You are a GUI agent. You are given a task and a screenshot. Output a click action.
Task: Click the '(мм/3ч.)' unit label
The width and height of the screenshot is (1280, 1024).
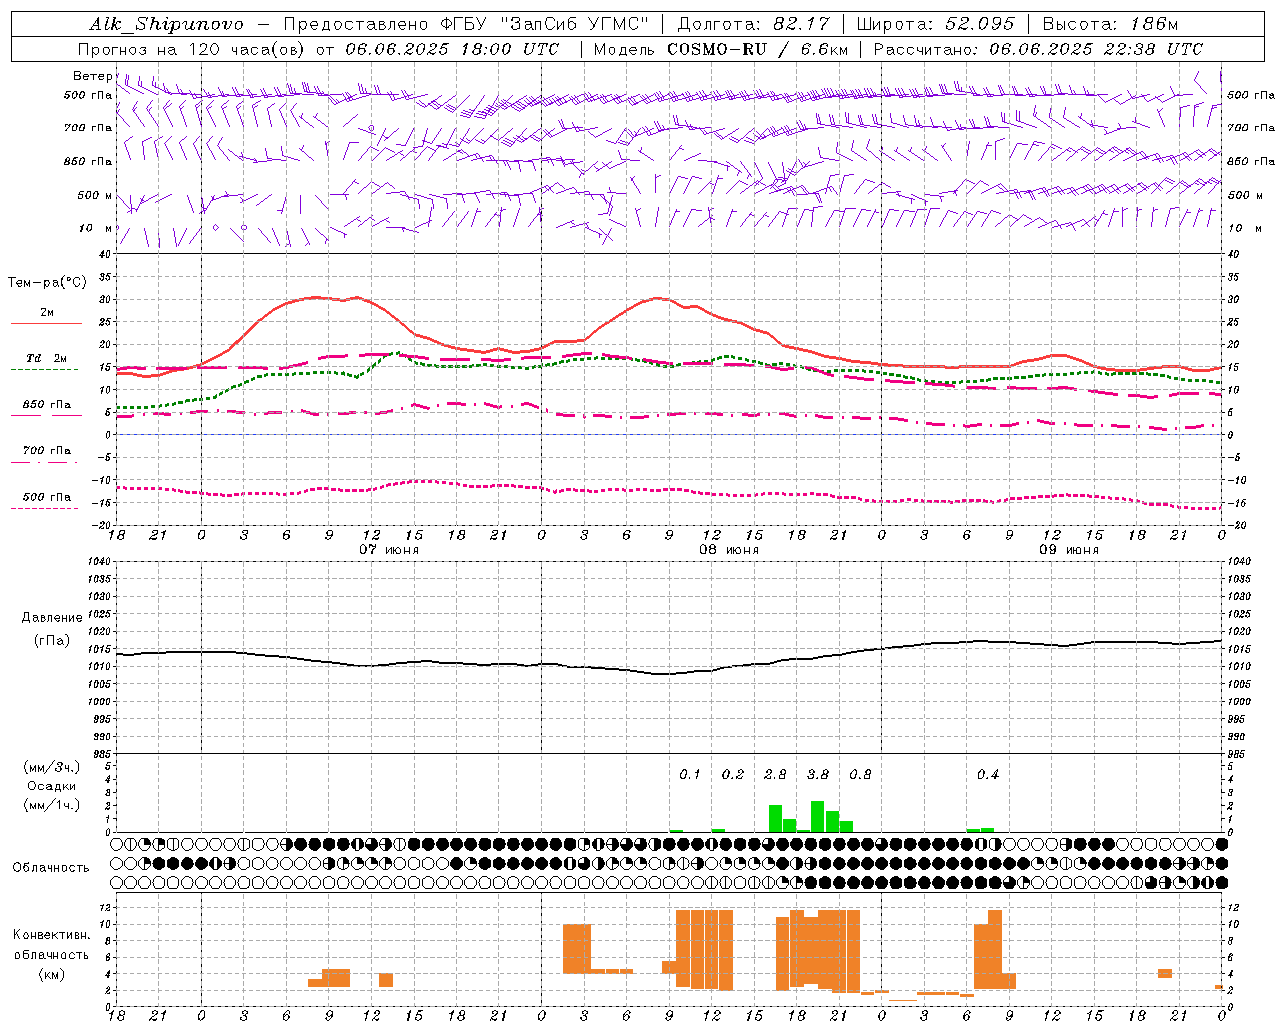pyautogui.click(x=51, y=767)
